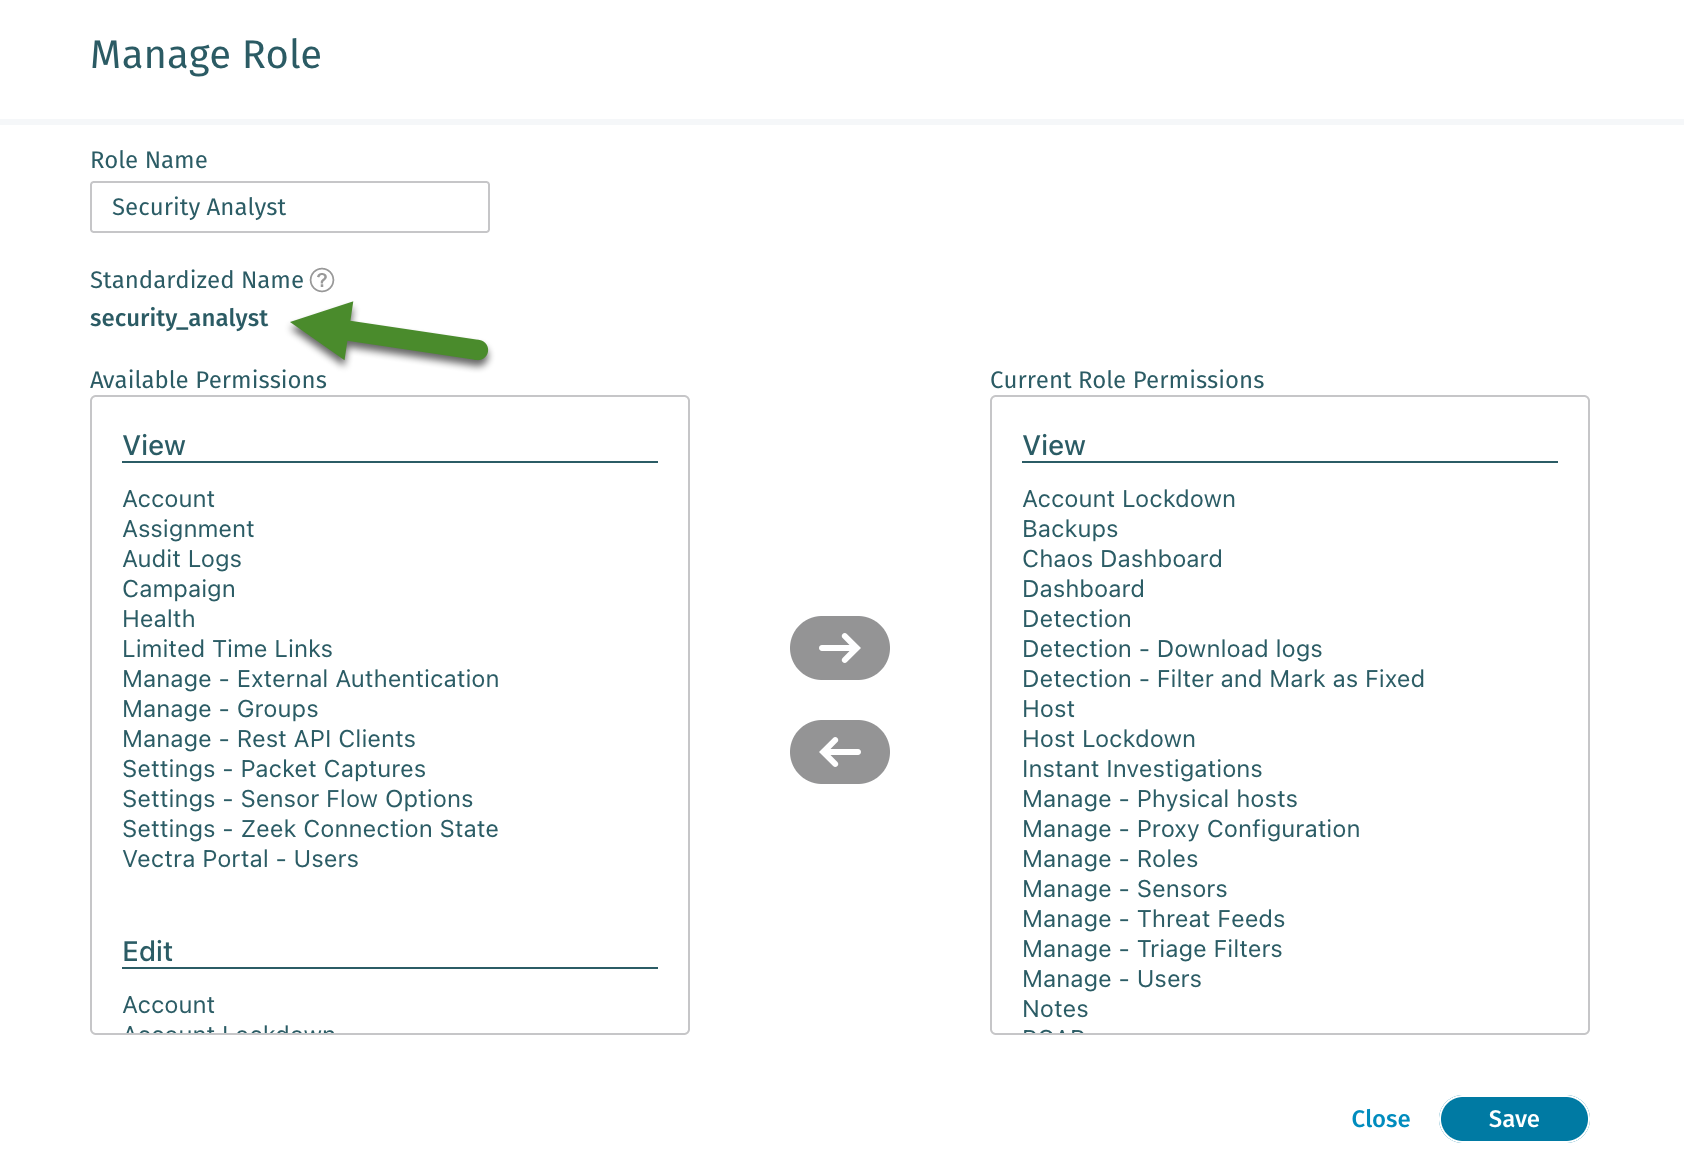Click the Standardized Name help icon
Screen dimensions: 1684x1172
pos(322,280)
